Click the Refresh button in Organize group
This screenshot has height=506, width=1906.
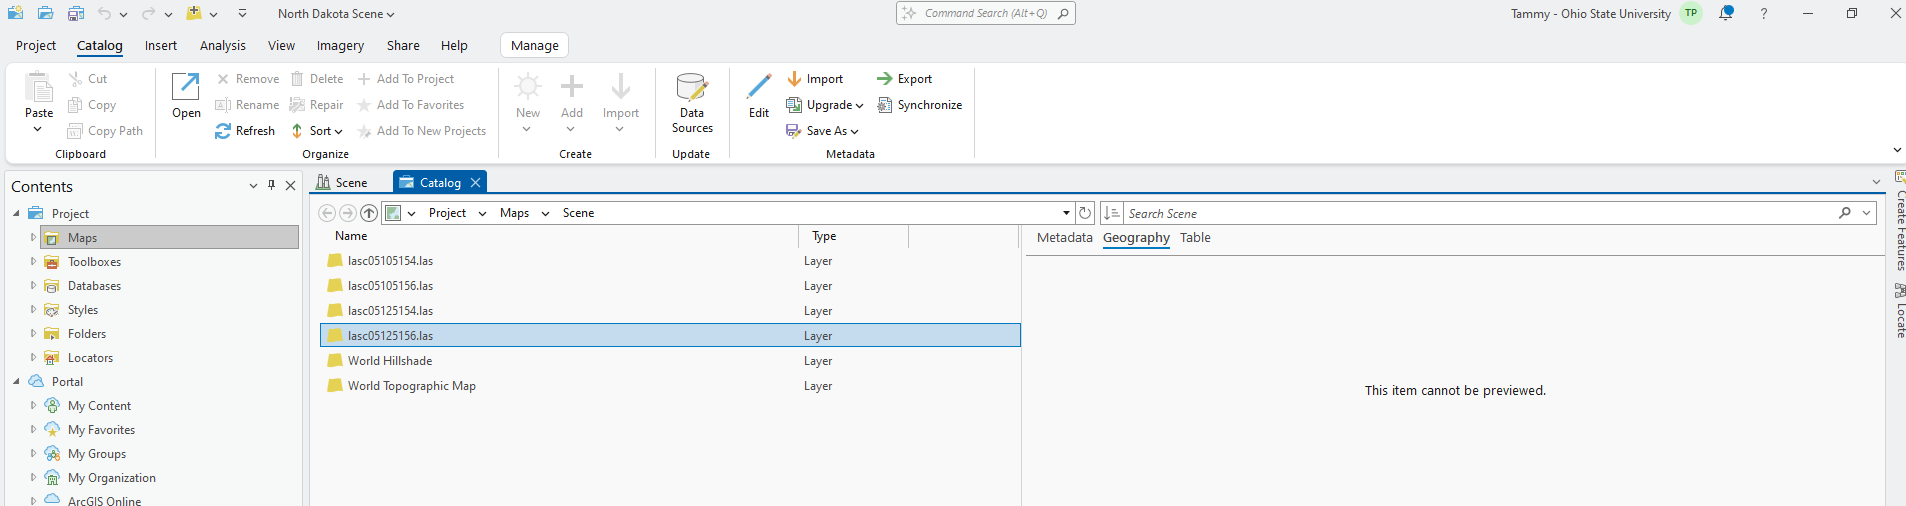tap(245, 131)
